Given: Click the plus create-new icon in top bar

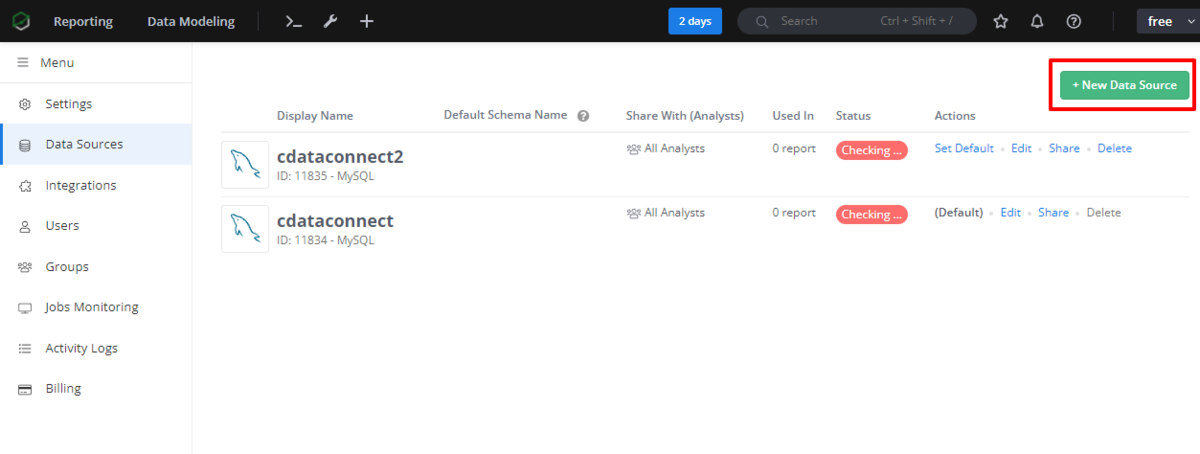Looking at the screenshot, I should 367,21.
